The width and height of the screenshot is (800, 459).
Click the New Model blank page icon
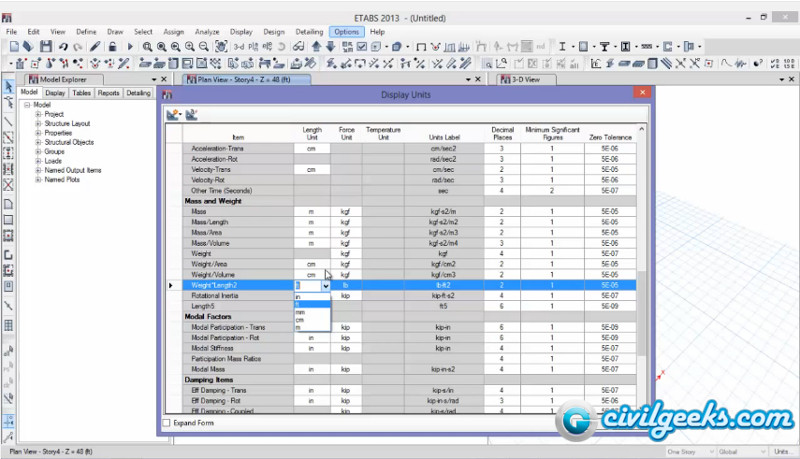coord(12,46)
